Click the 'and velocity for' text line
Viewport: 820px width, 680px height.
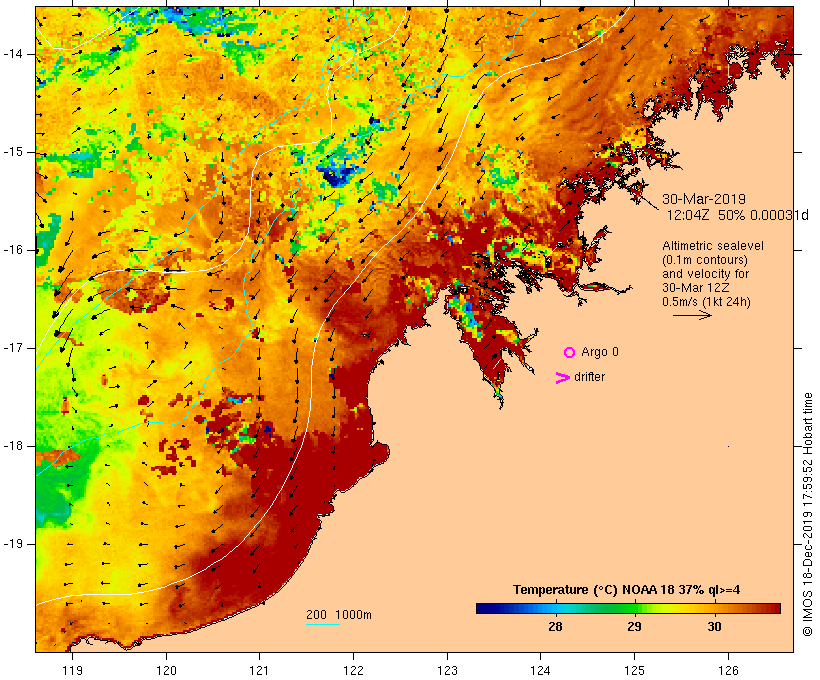point(705,274)
